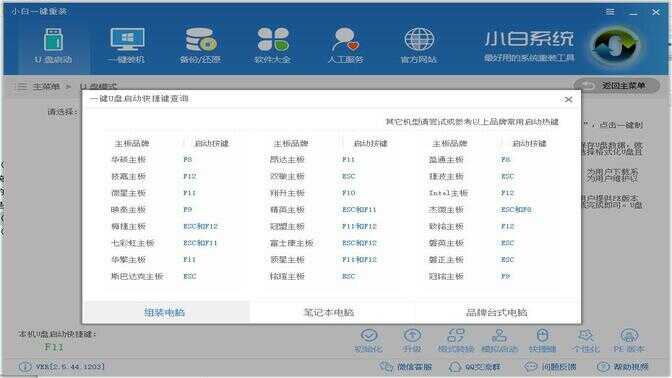672x378 pixels.
Task: Select the 顶星主板 row label
Action: tap(287, 260)
